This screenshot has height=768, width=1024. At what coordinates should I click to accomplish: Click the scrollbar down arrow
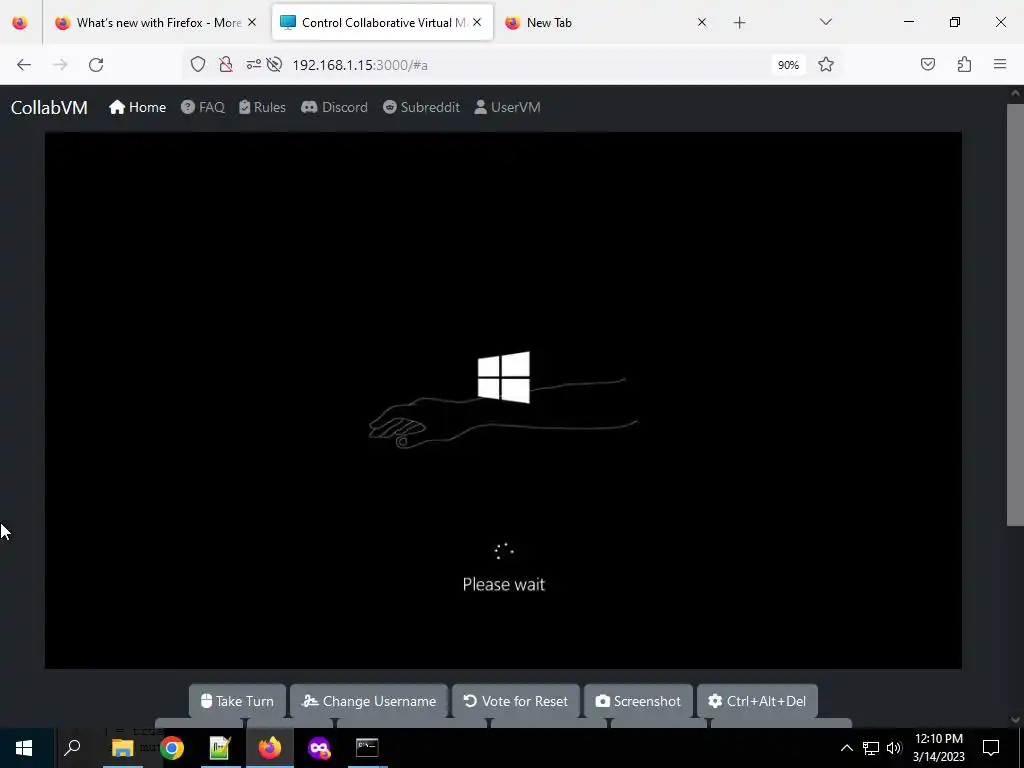(x=1016, y=720)
